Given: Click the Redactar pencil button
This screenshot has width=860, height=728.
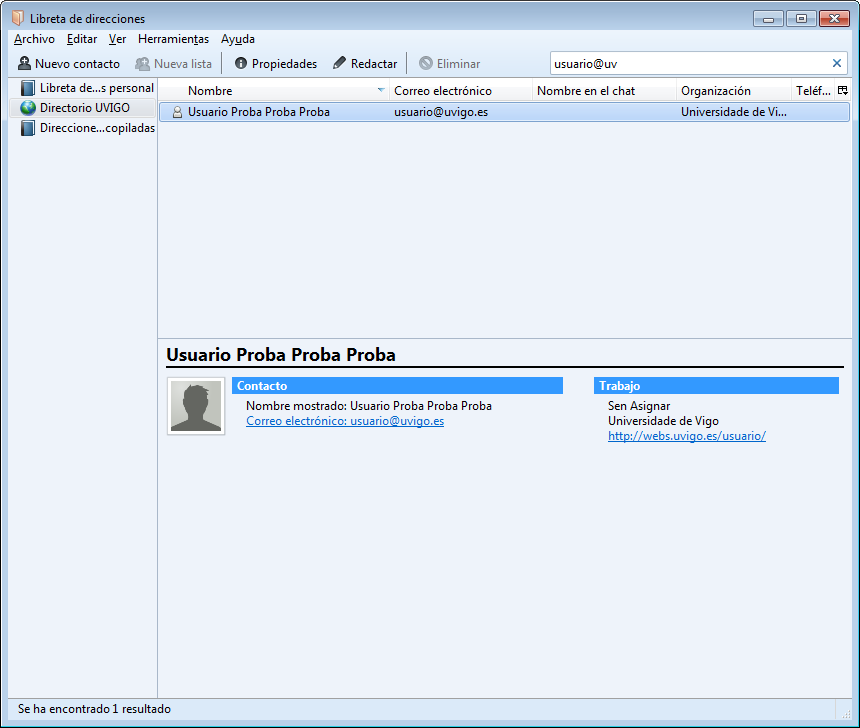Looking at the screenshot, I should (x=365, y=64).
